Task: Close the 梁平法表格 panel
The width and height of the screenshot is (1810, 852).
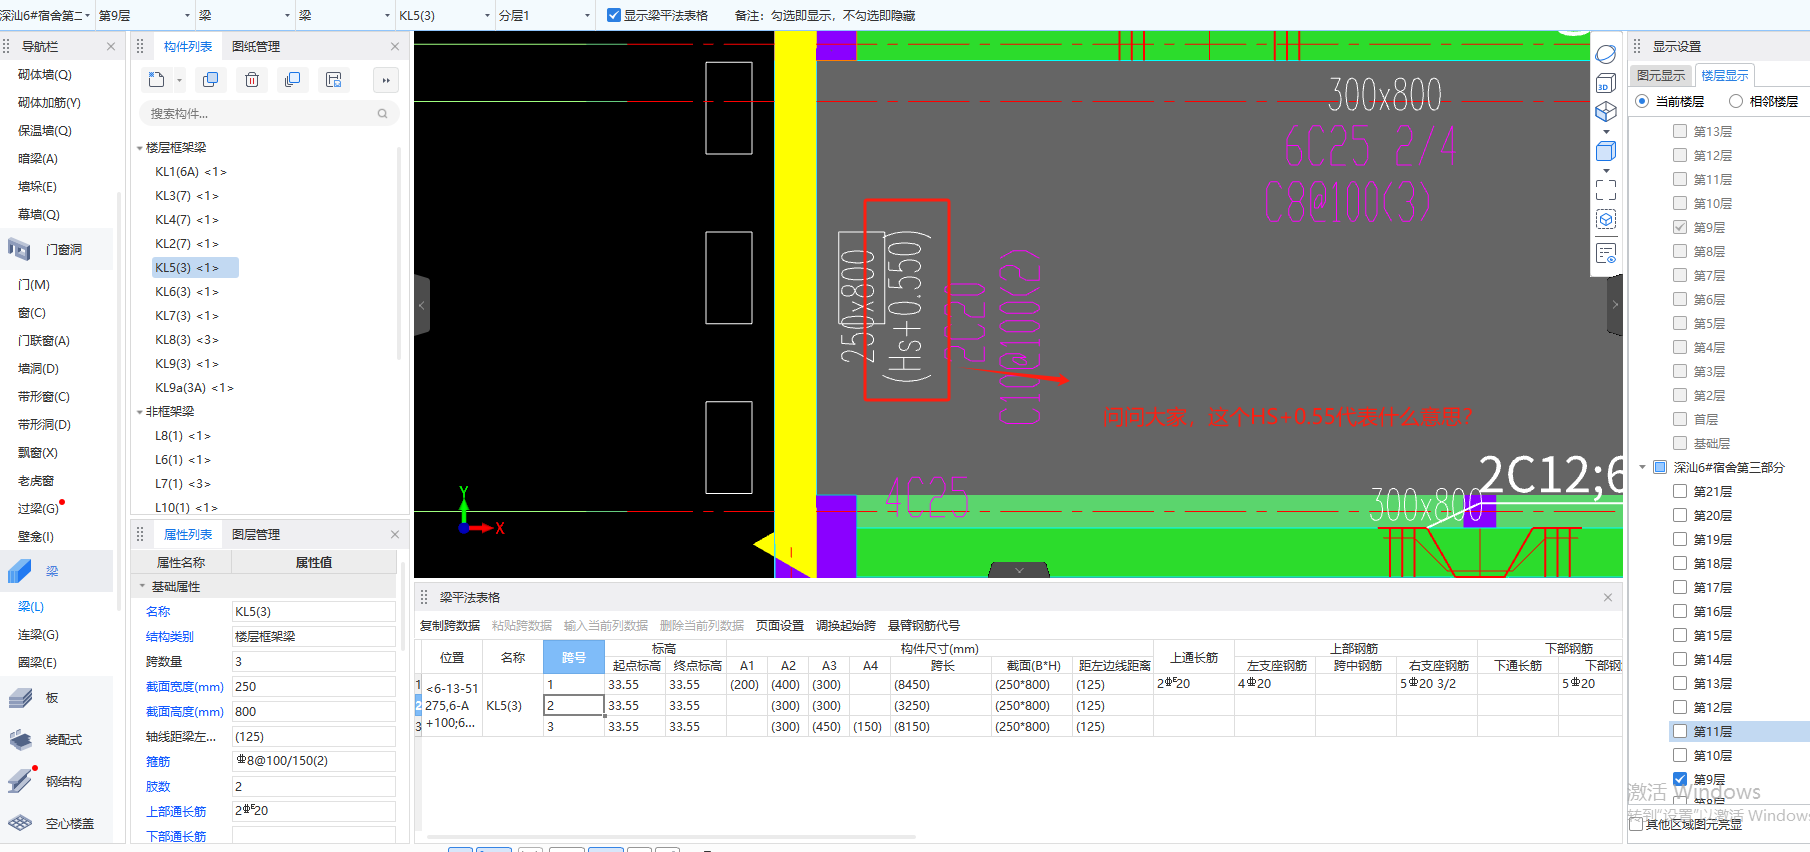Action: click(x=1608, y=597)
